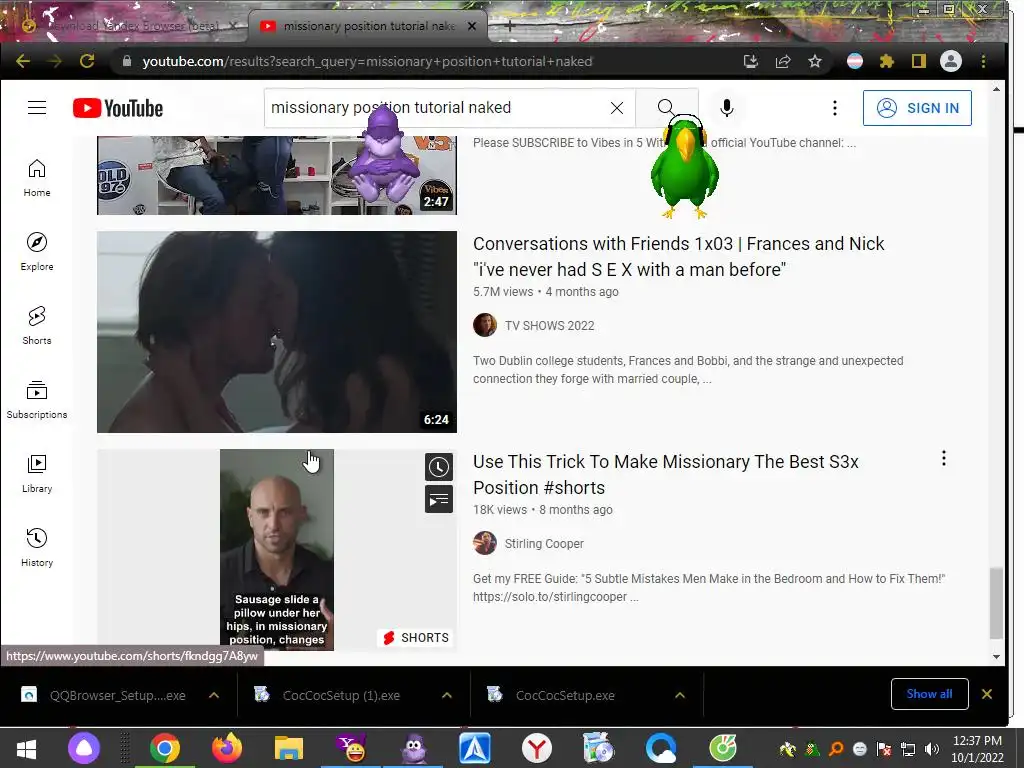Bookmark this page with the star icon
Image resolution: width=1024 pixels, height=768 pixels.
(x=815, y=61)
